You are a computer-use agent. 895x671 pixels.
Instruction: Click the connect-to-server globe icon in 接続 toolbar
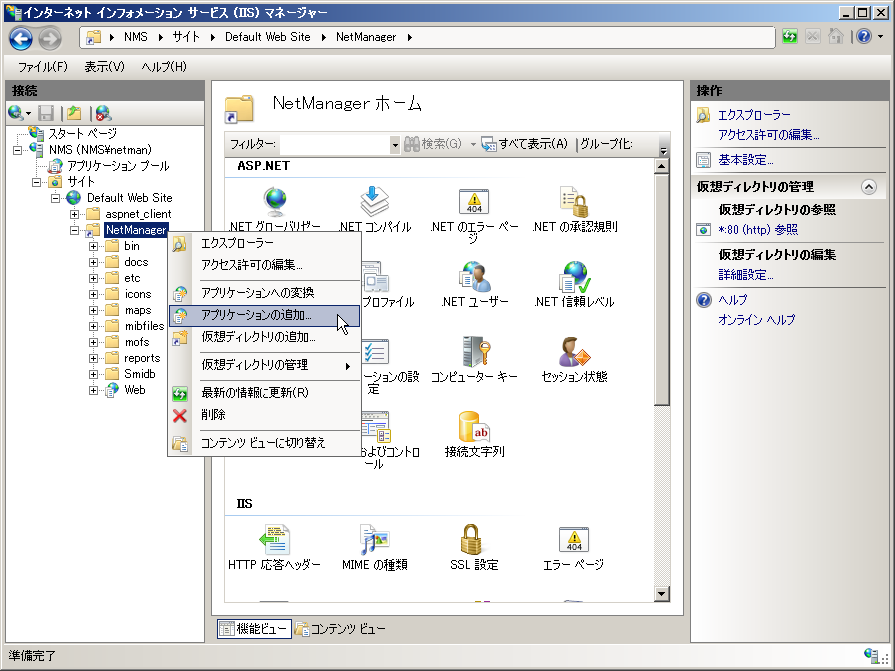(x=16, y=113)
